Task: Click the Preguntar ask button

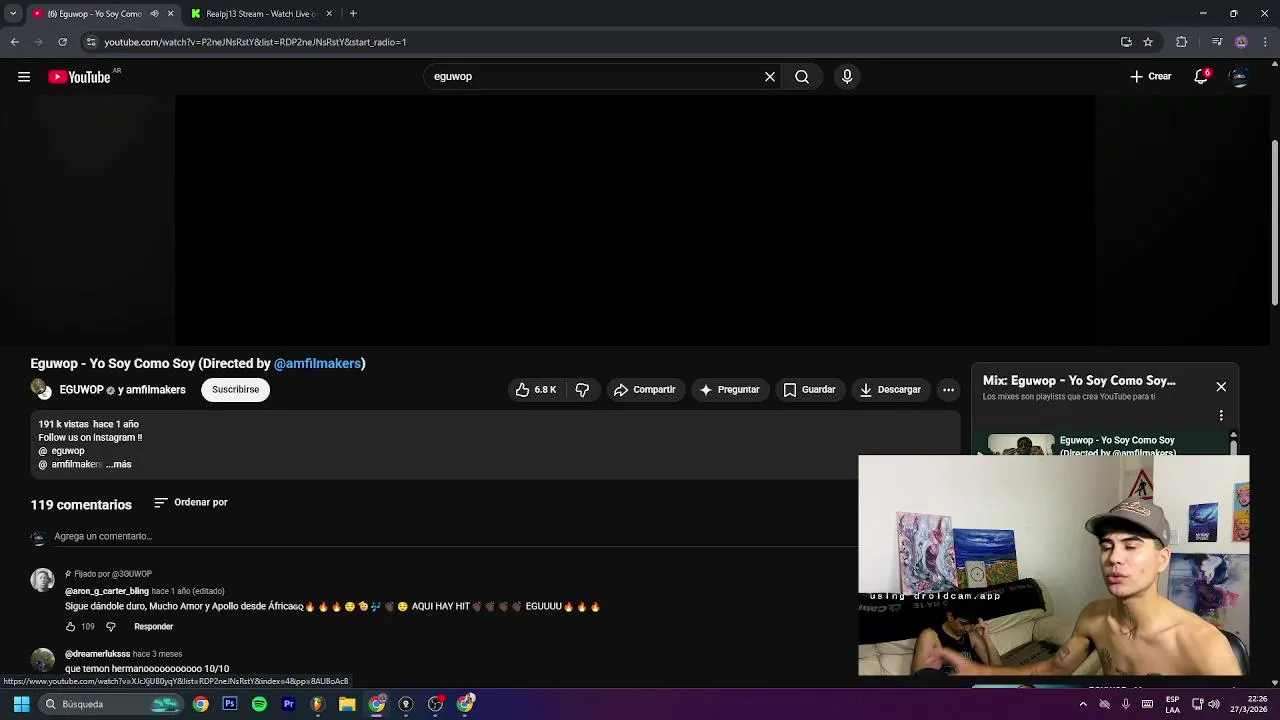Action: click(729, 390)
